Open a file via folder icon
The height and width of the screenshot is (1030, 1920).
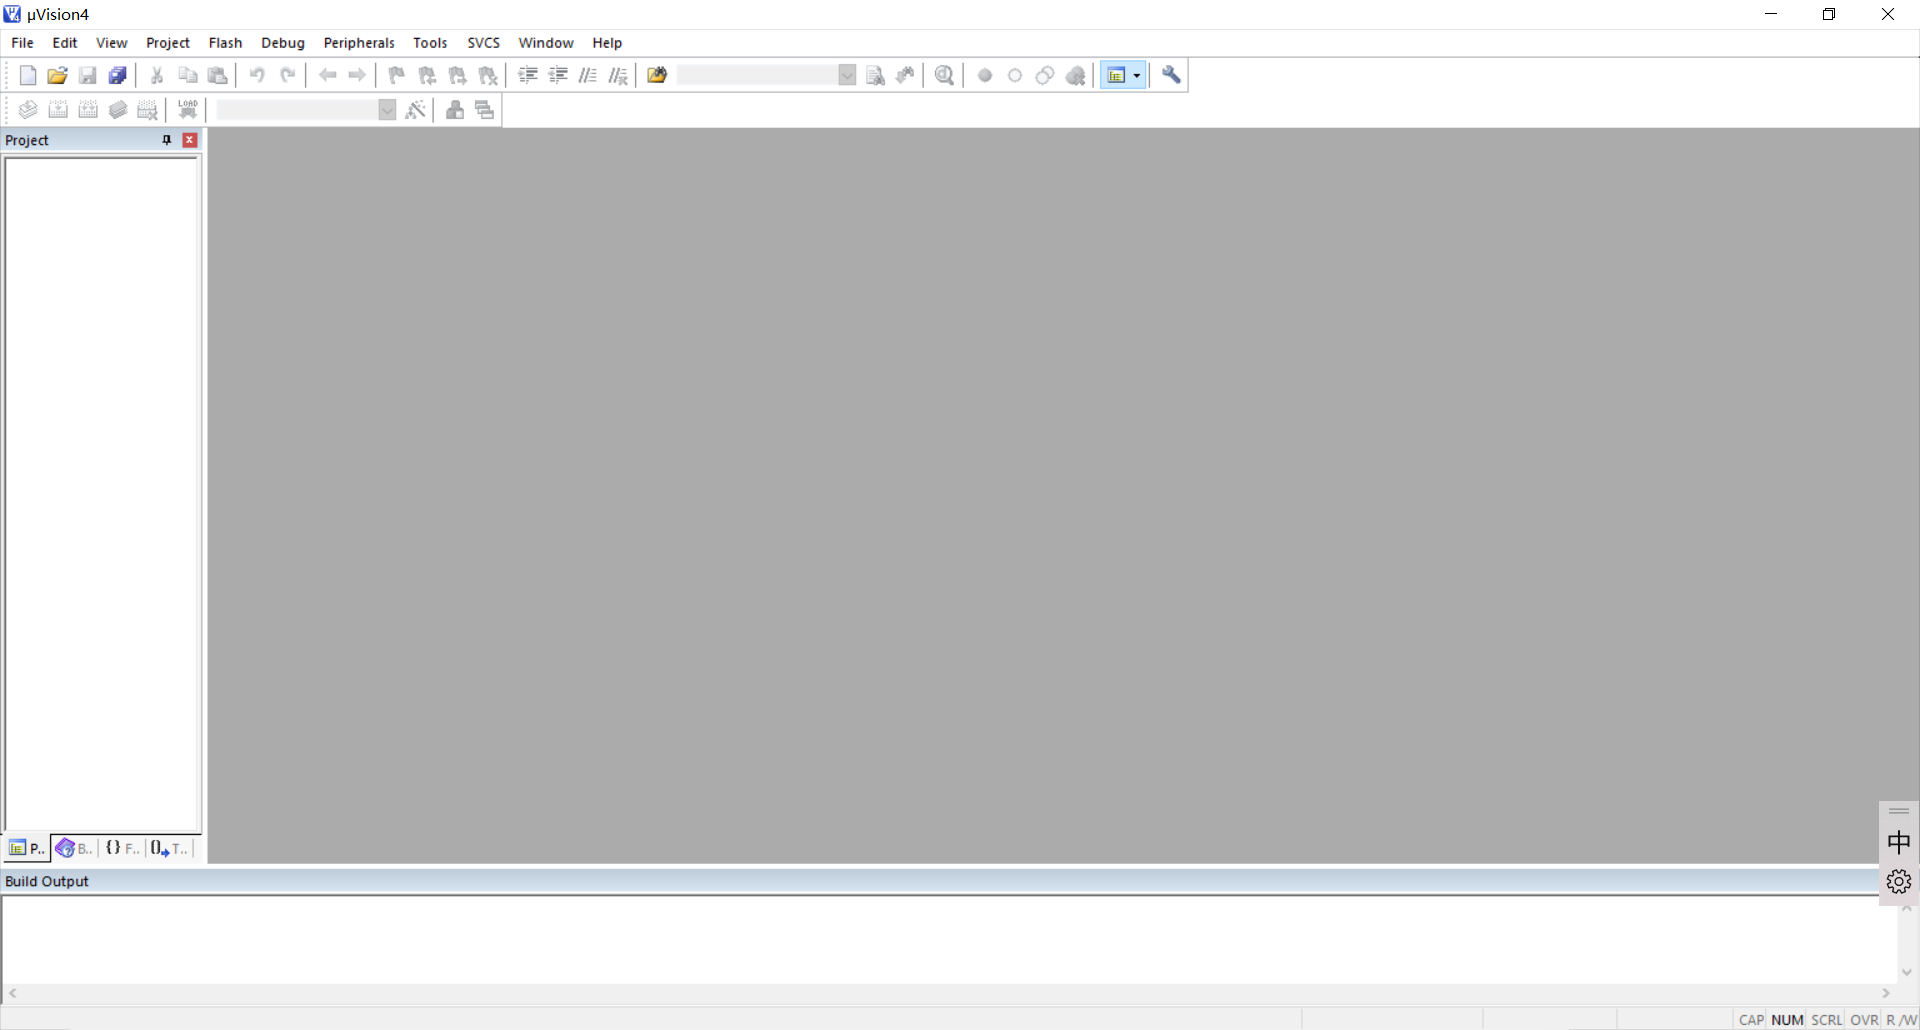tap(58, 75)
